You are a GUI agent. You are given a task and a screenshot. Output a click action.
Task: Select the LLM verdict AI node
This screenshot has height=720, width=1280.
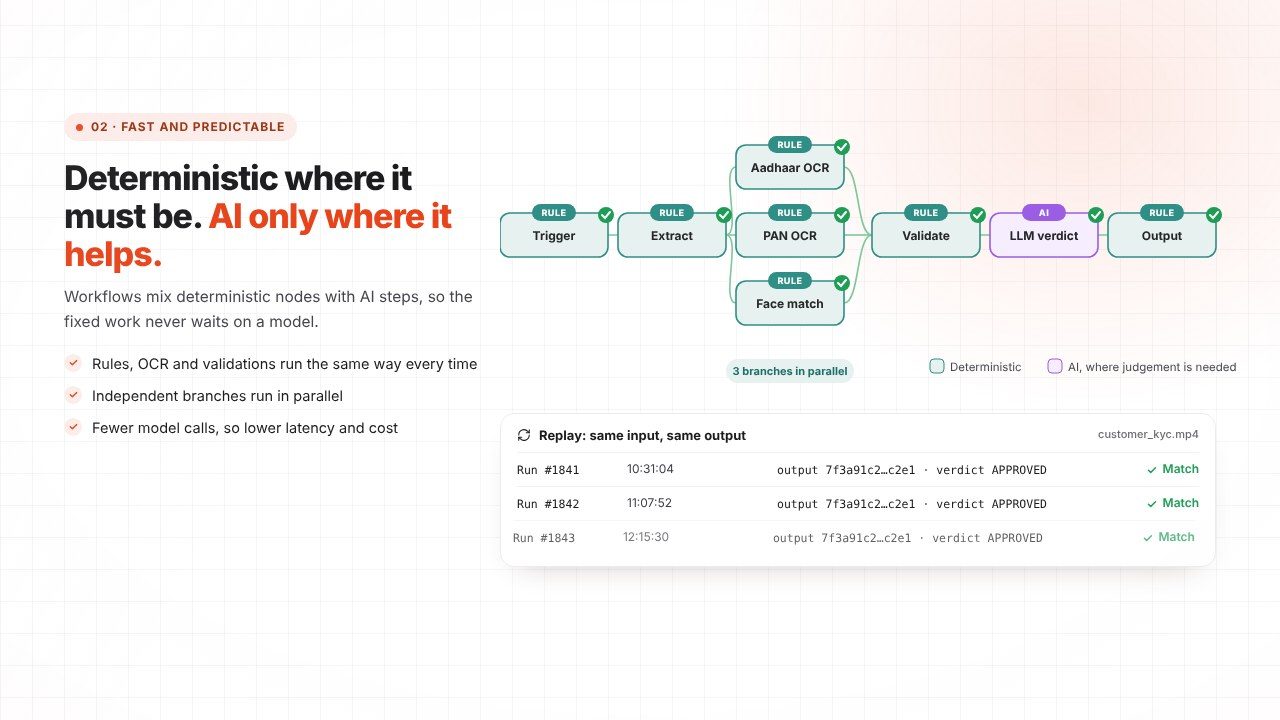pyautogui.click(x=1044, y=235)
